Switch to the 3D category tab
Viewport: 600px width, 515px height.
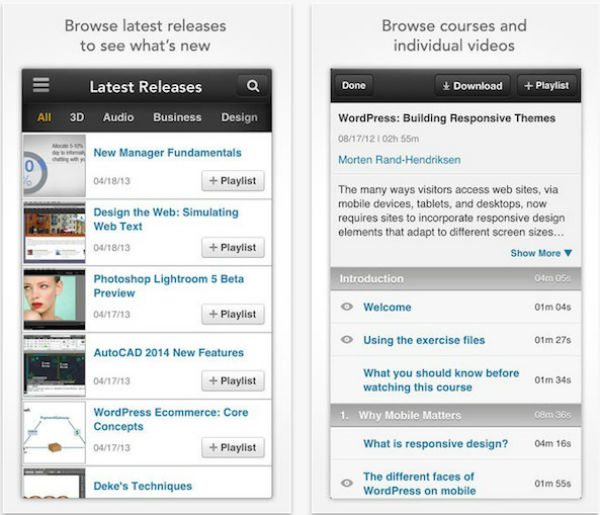[x=77, y=117]
